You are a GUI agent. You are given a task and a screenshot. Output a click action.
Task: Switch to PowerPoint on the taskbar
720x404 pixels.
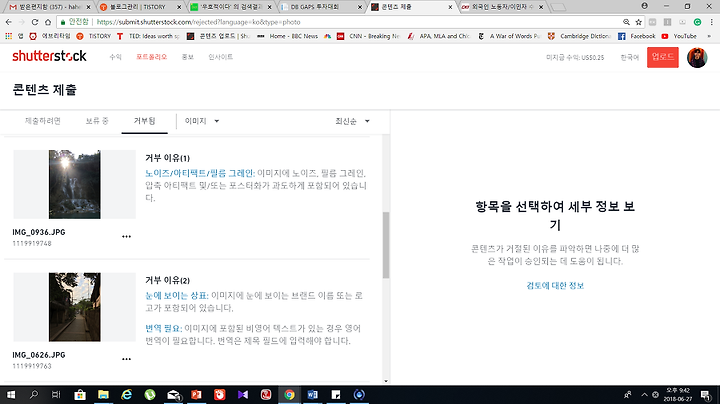coord(197,395)
